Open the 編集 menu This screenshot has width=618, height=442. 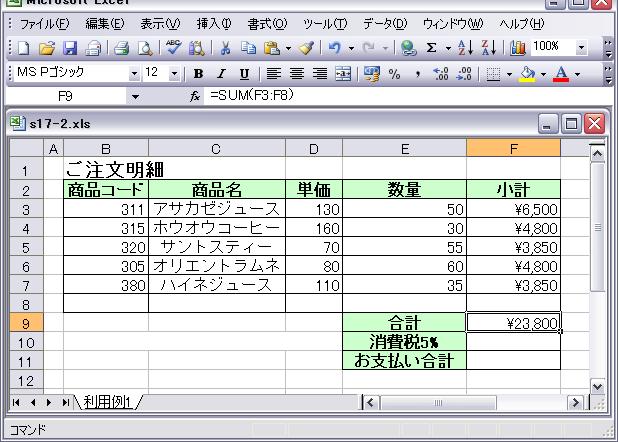105,24
